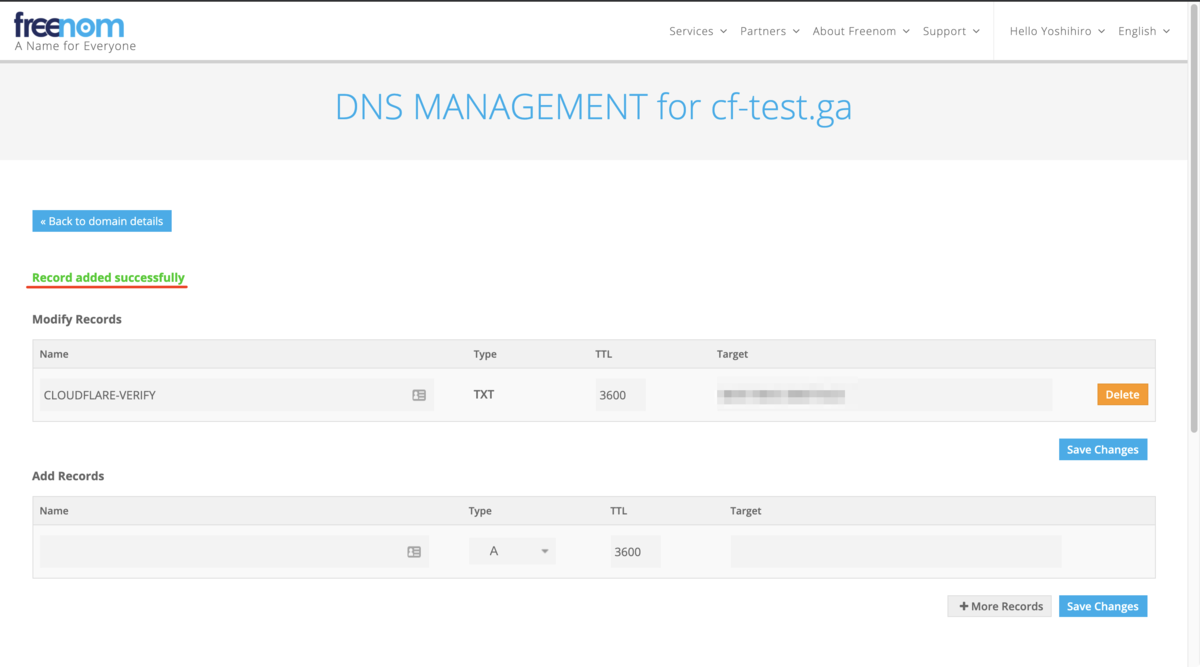Click Back to domain details button
The width and height of the screenshot is (1200, 667).
102,221
